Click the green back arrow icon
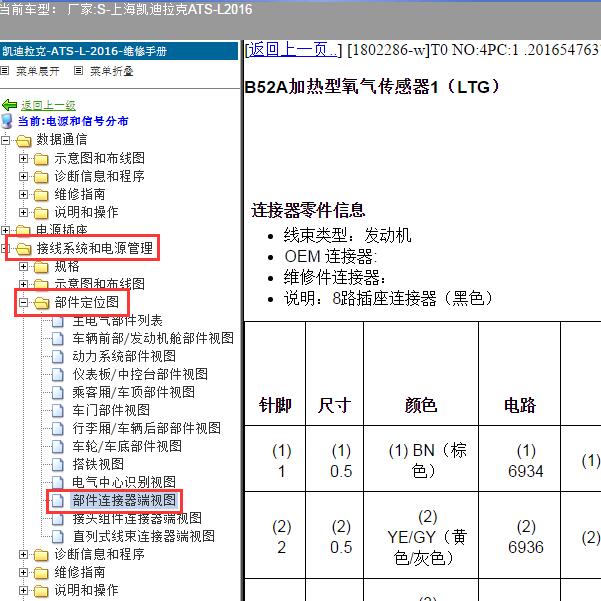 click(x=9, y=105)
